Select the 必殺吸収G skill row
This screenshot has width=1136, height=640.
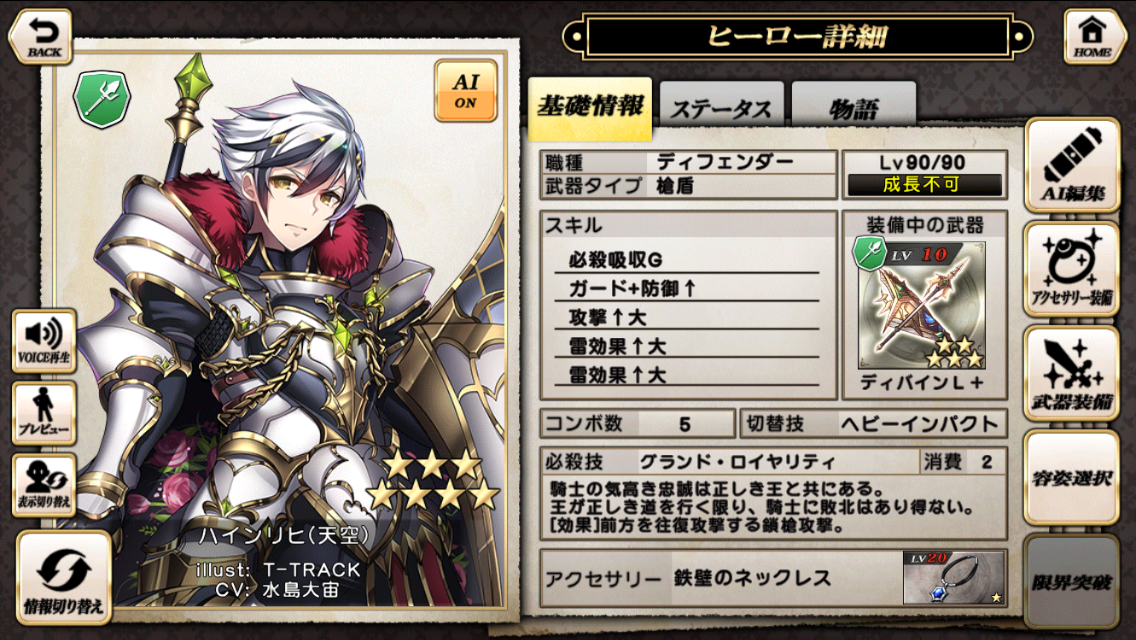pos(687,259)
